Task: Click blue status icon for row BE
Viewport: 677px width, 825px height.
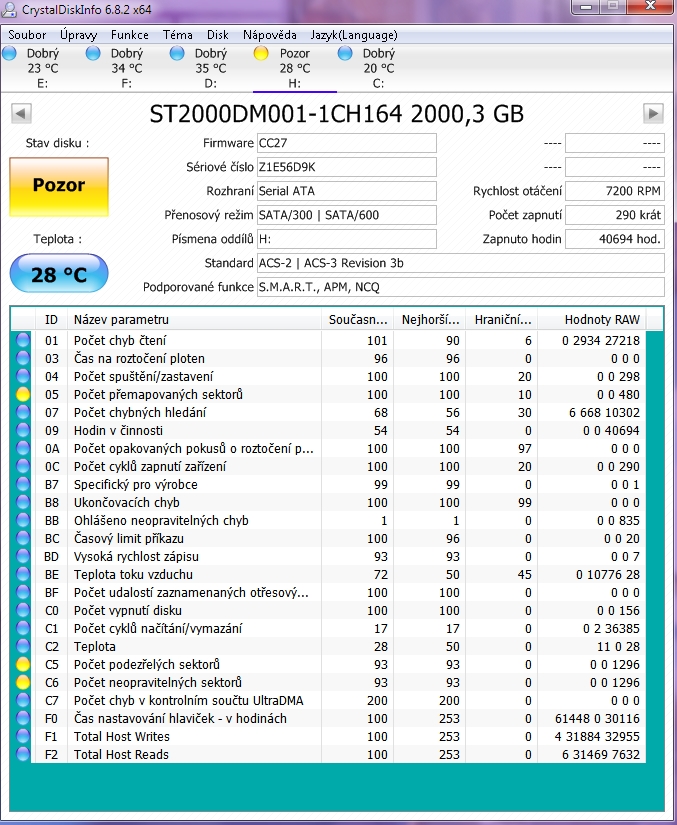Action: click(x=23, y=574)
